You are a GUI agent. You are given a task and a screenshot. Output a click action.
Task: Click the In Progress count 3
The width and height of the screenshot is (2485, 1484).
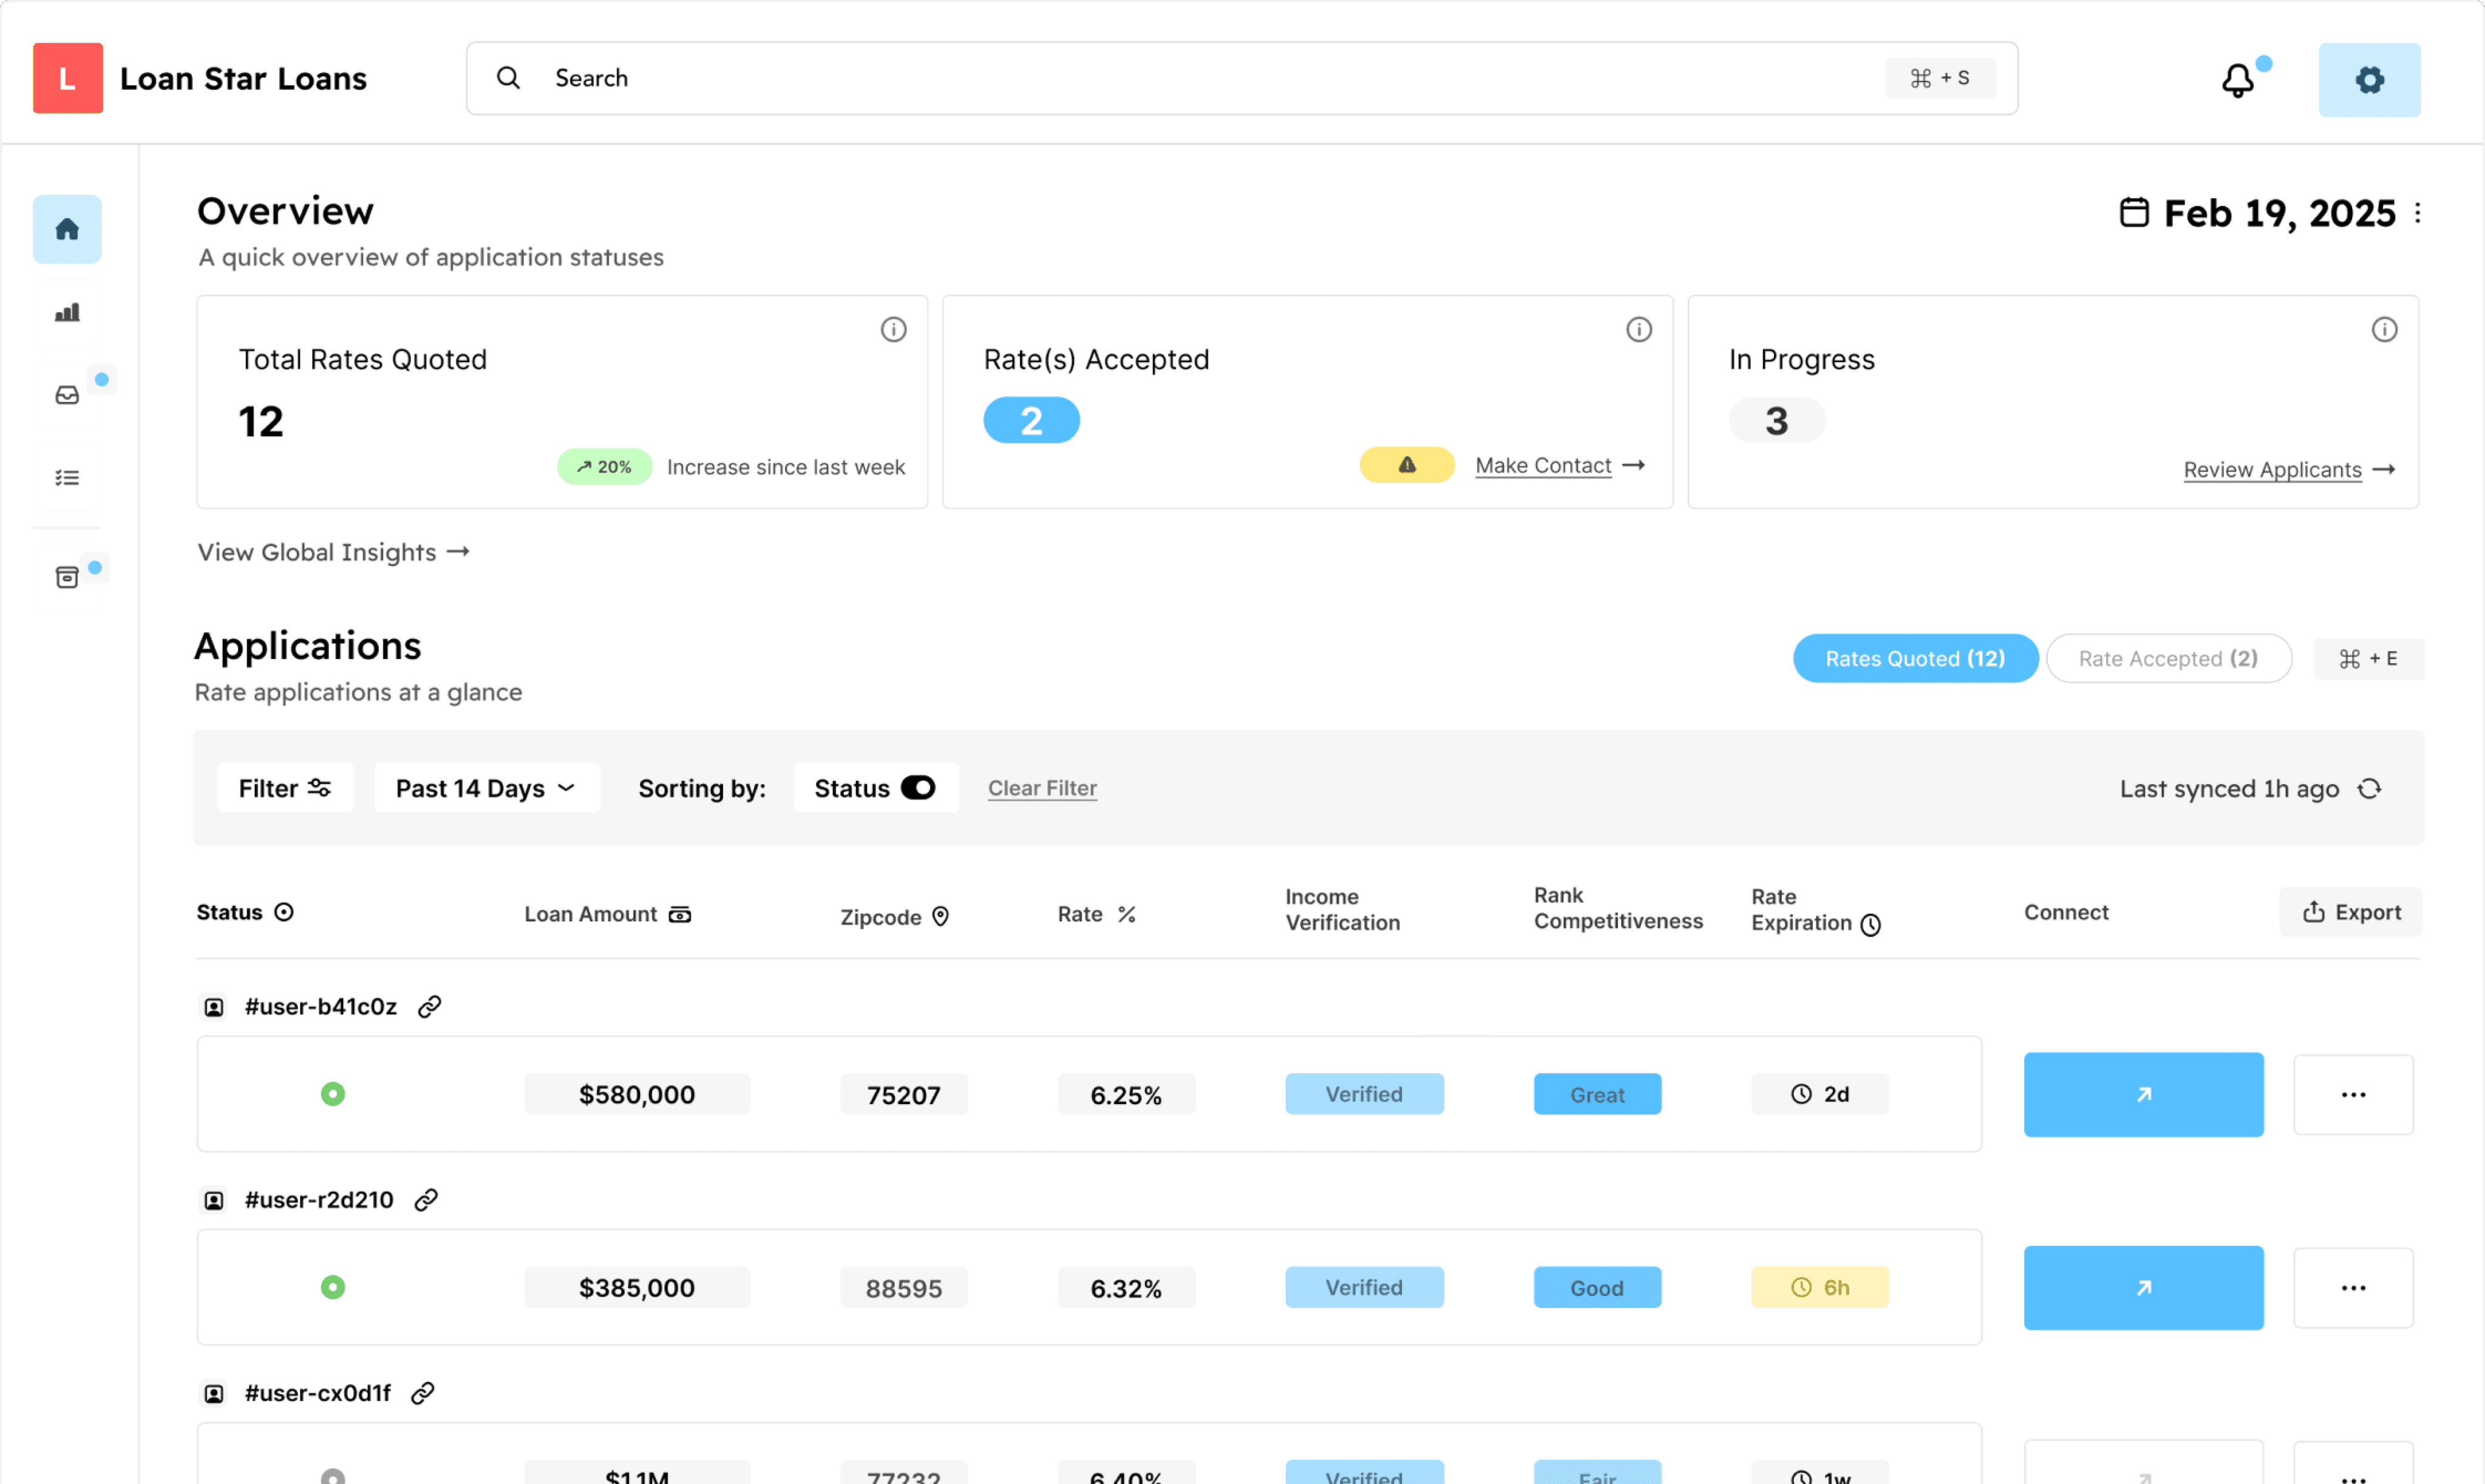click(x=1776, y=420)
